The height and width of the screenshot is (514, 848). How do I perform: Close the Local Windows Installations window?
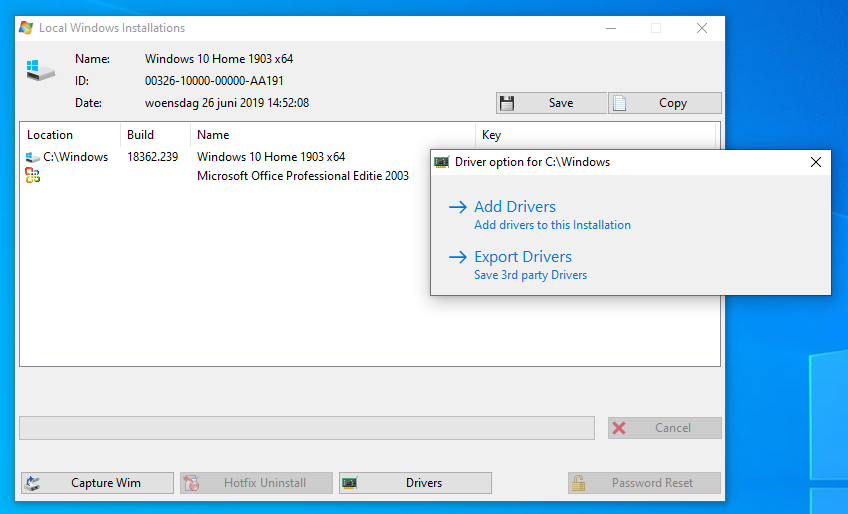[701, 28]
